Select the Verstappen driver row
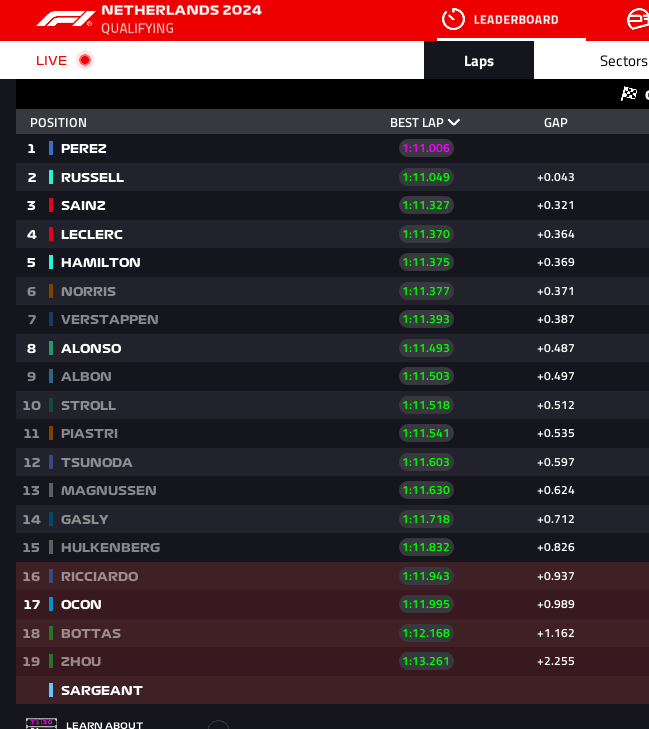649x729 pixels. 332,319
